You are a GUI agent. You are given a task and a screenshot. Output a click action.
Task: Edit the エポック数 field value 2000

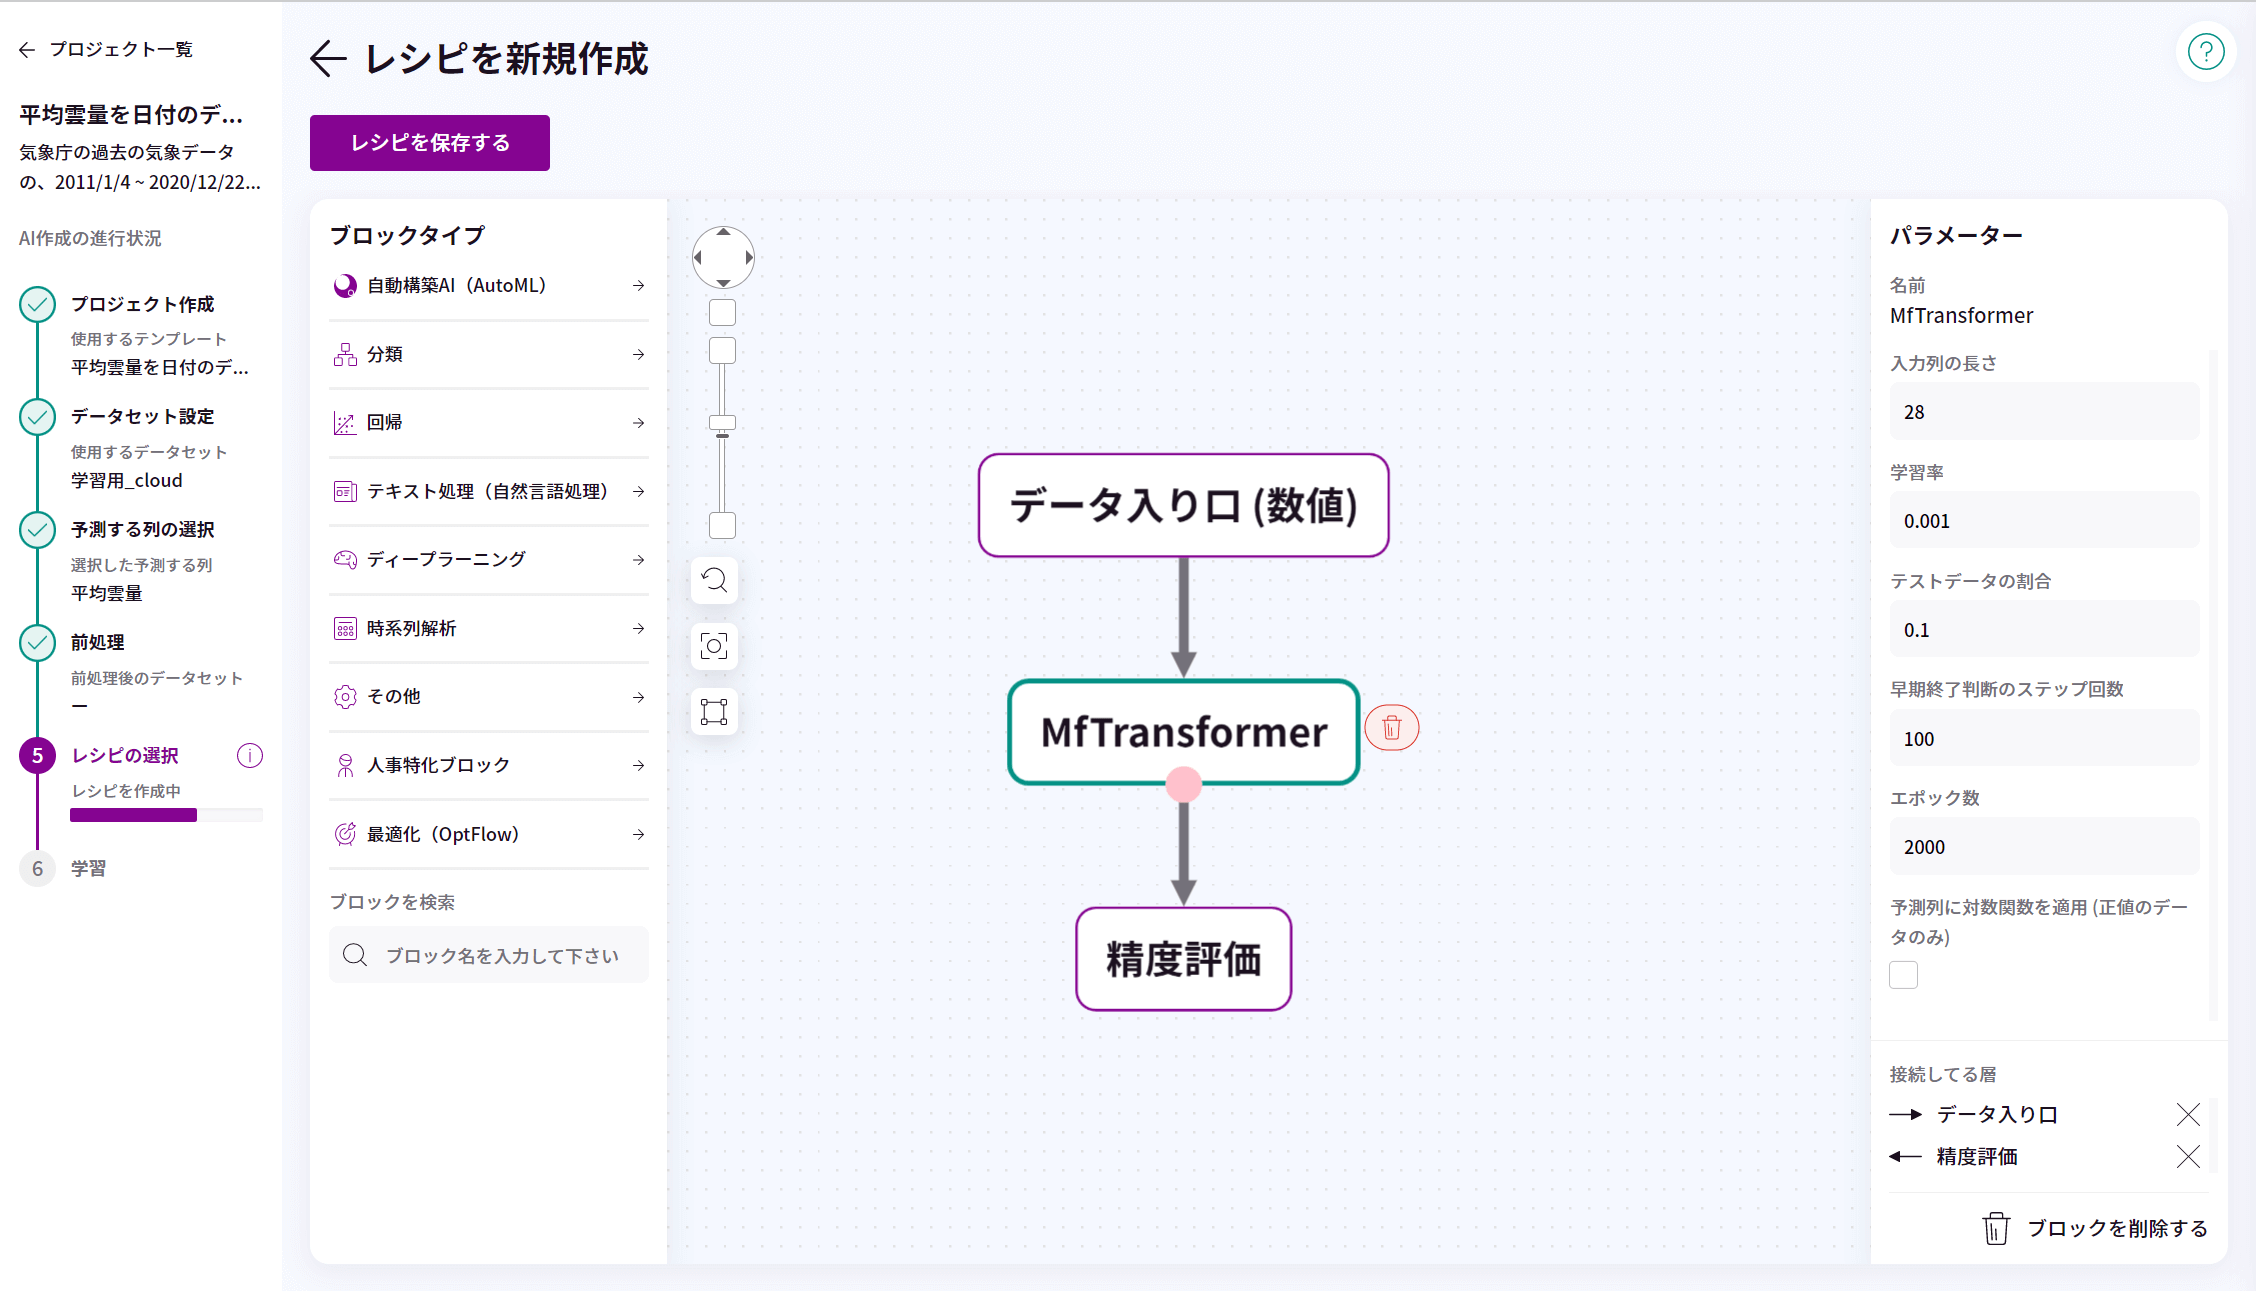[x=2044, y=847]
